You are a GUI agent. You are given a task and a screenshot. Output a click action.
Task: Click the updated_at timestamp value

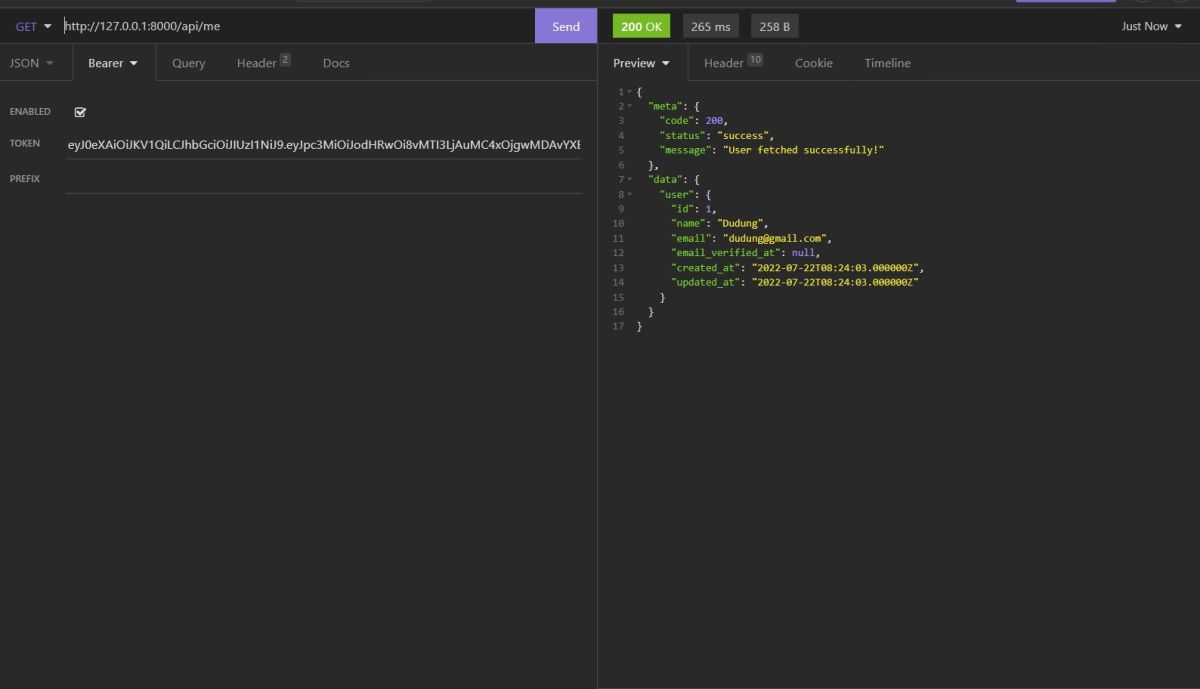coord(834,283)
